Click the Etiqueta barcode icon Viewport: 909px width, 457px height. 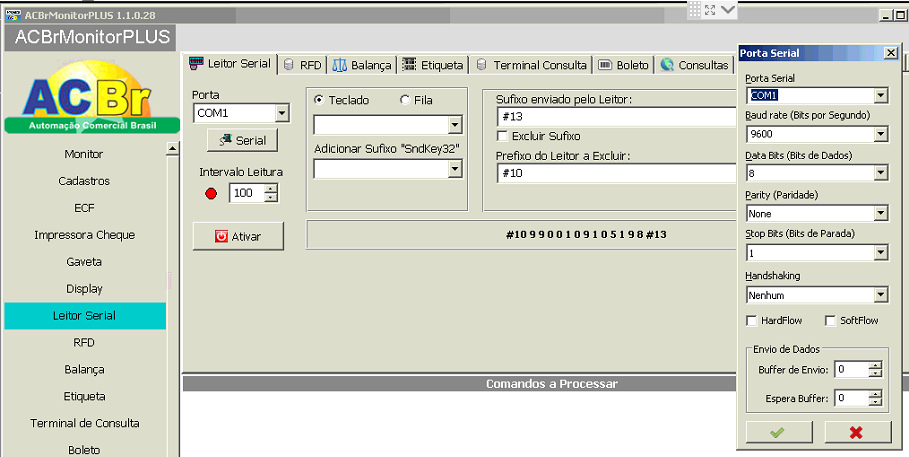click(409, 64)
